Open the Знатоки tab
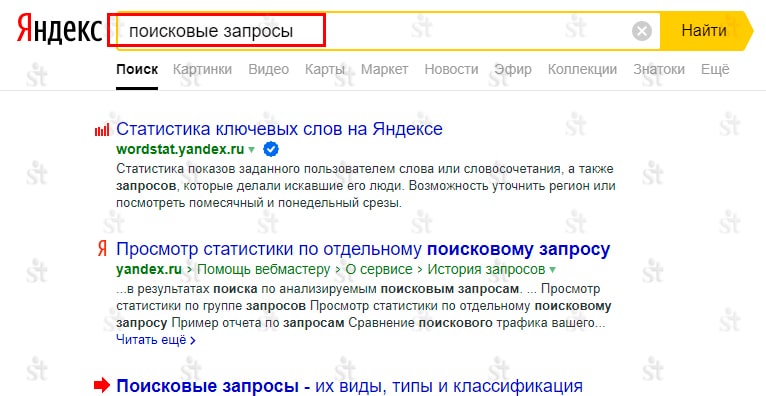This screenshot has height=396, width=766. coord(659,69)
